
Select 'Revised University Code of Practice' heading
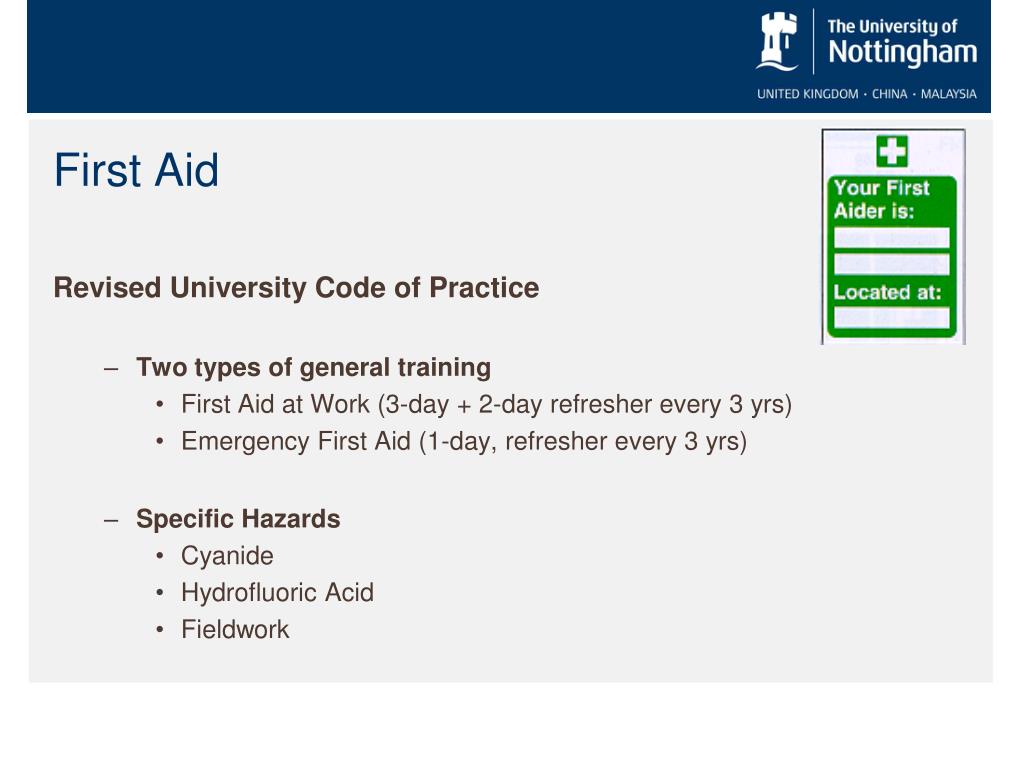click(x=296, y=288)
